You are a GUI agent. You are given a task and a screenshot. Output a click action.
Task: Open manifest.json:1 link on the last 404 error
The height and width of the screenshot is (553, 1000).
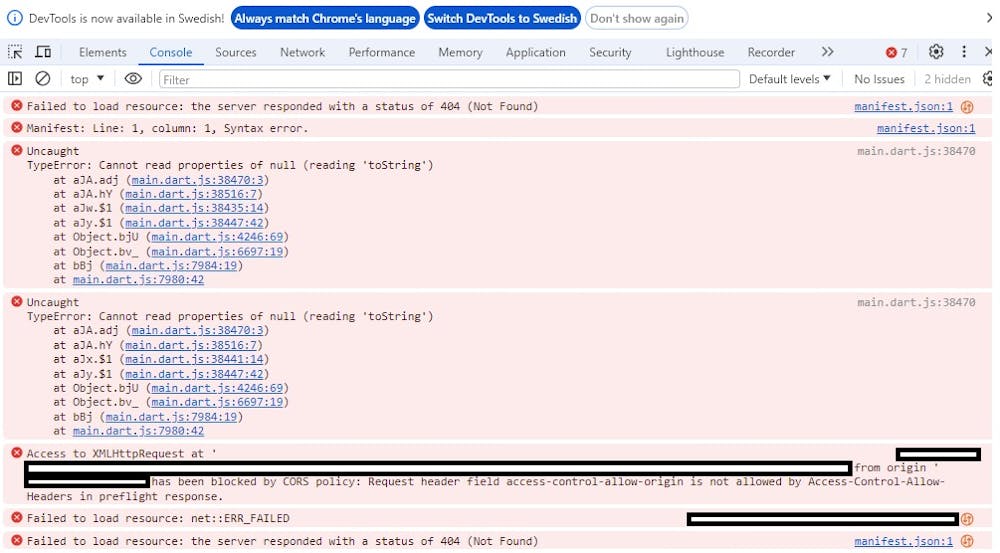click(903, 542)
